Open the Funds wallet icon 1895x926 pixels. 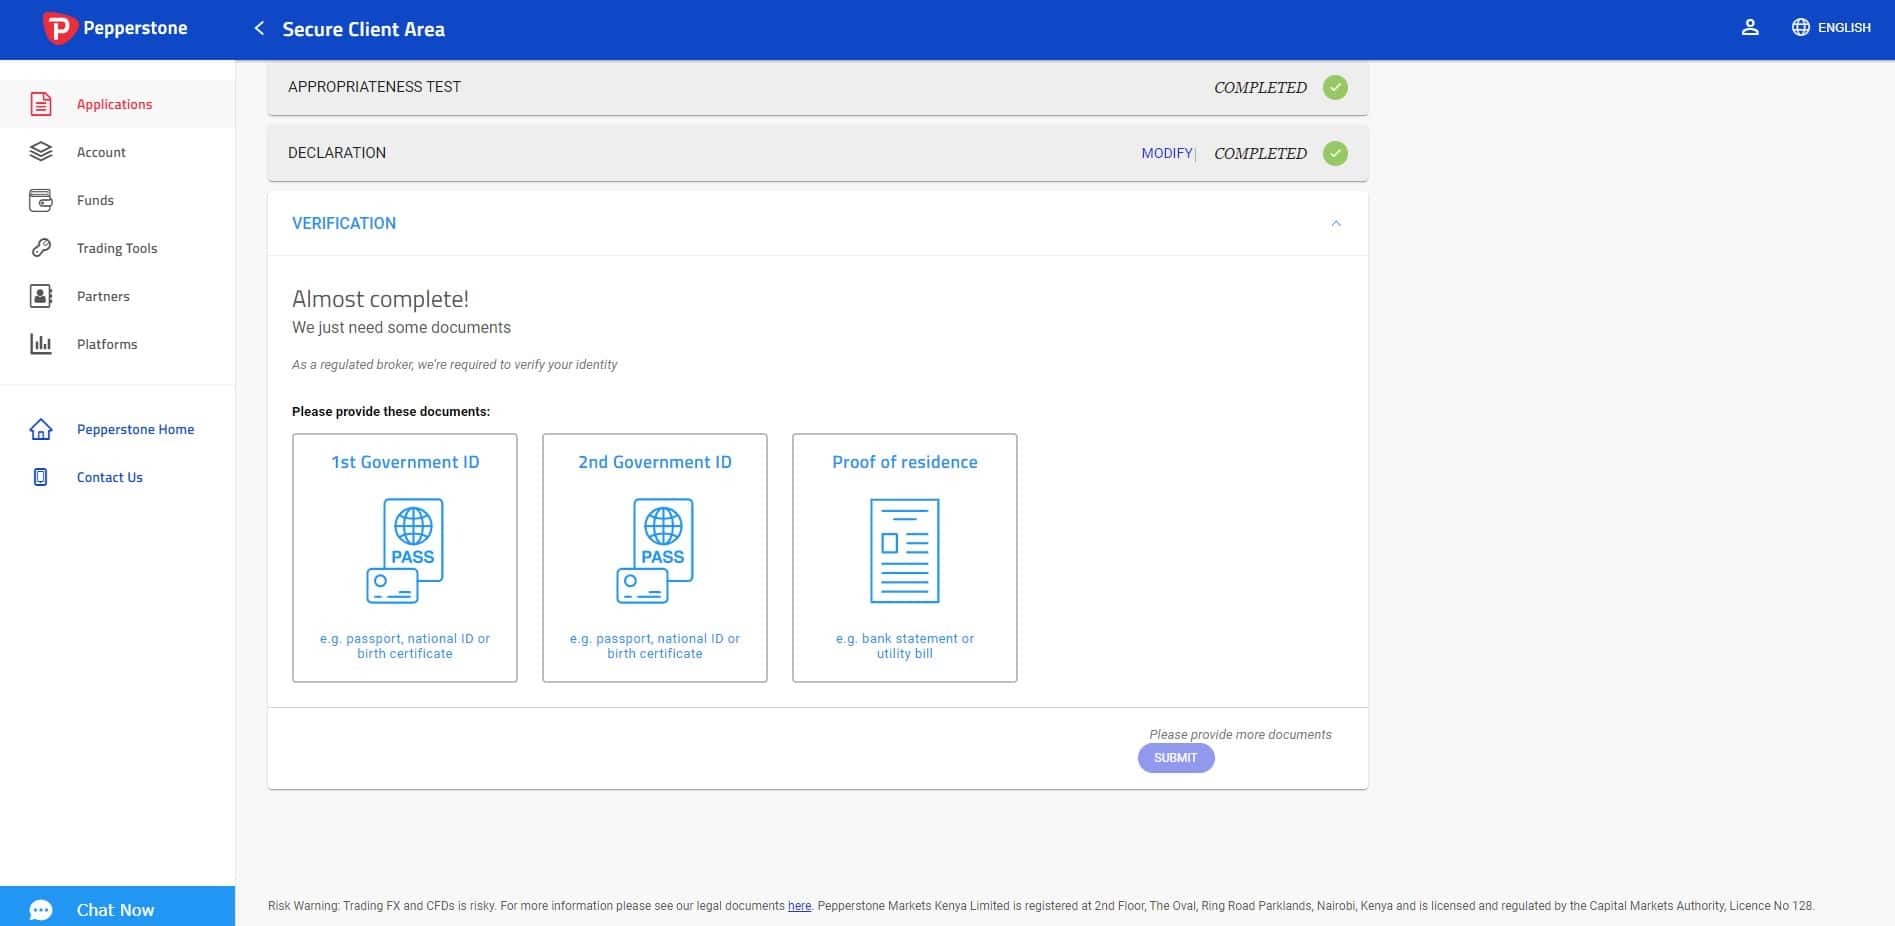[41, 200]
